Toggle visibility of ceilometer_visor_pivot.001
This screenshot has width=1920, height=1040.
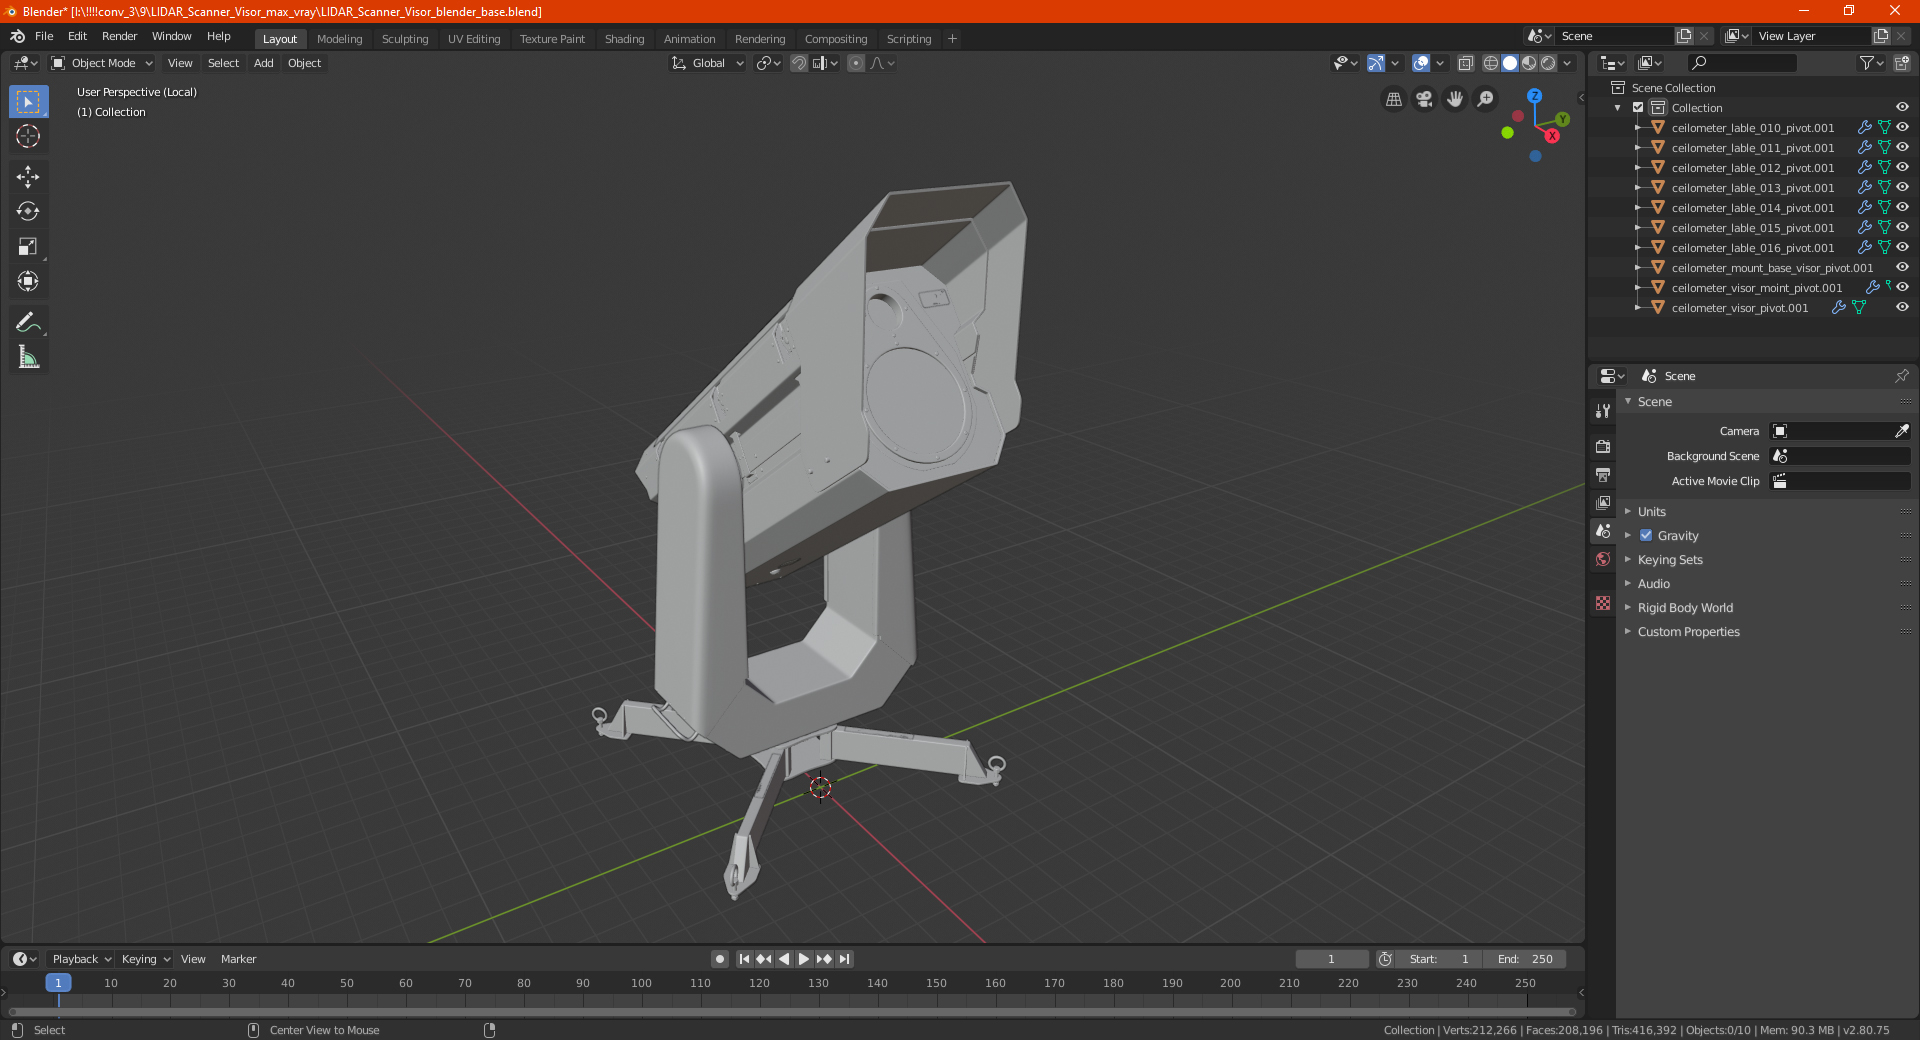pos(1902,308)
